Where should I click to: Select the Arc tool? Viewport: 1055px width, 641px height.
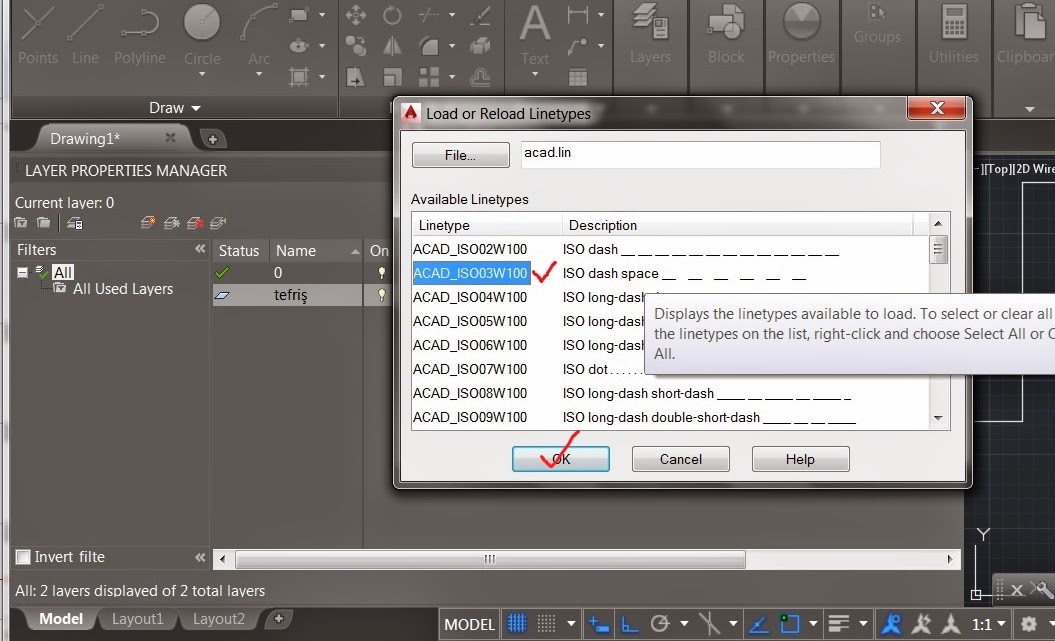(258, 34)
